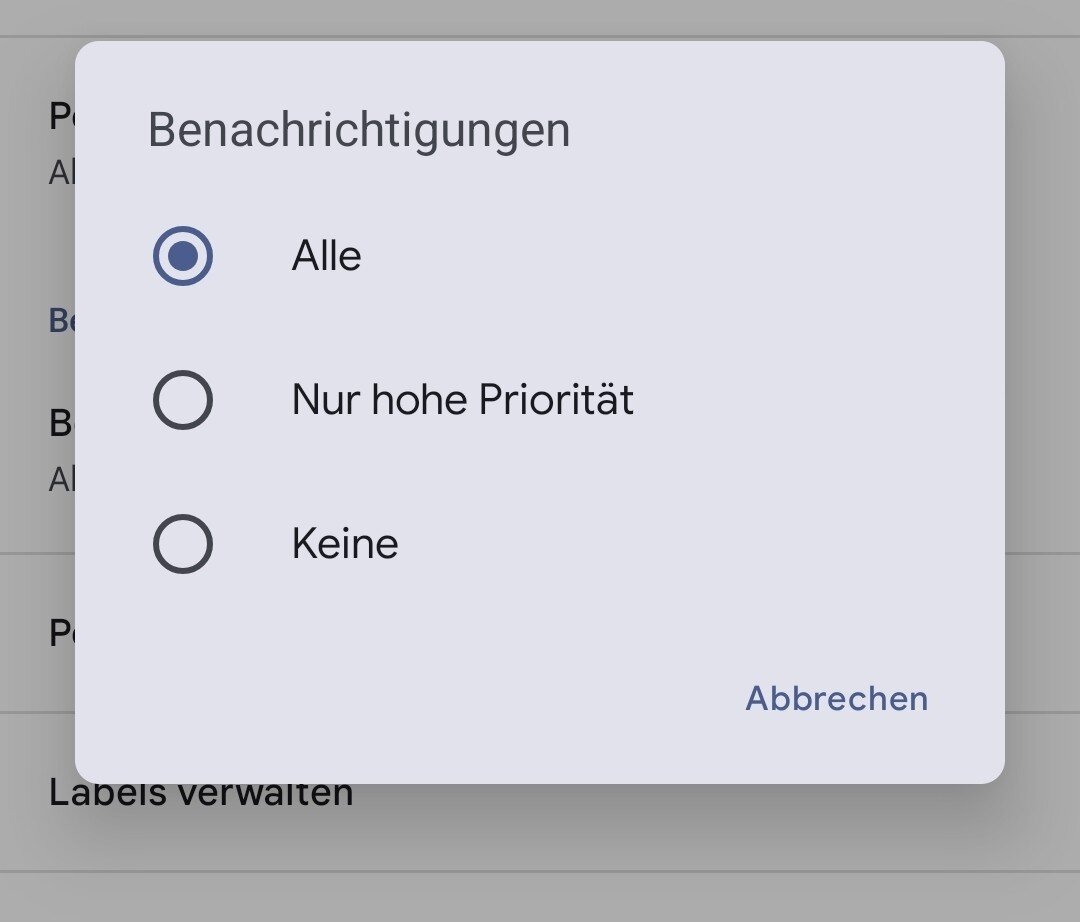
Task: Click the hidden bold black "Be" entry
Action: 61,423
